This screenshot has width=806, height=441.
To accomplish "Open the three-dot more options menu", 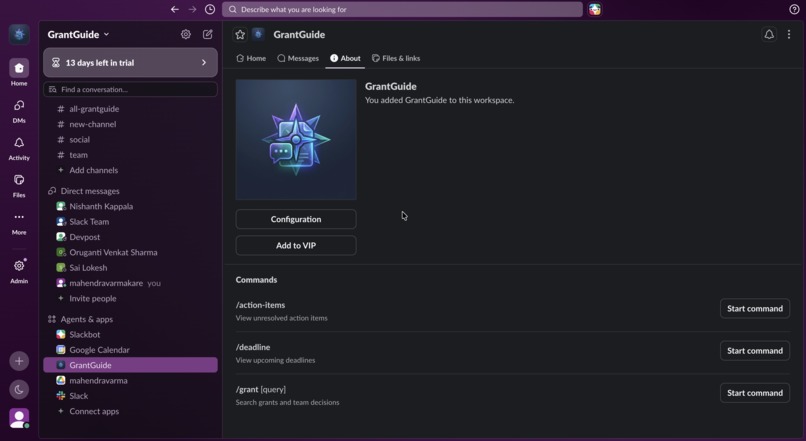I will 789,34.
